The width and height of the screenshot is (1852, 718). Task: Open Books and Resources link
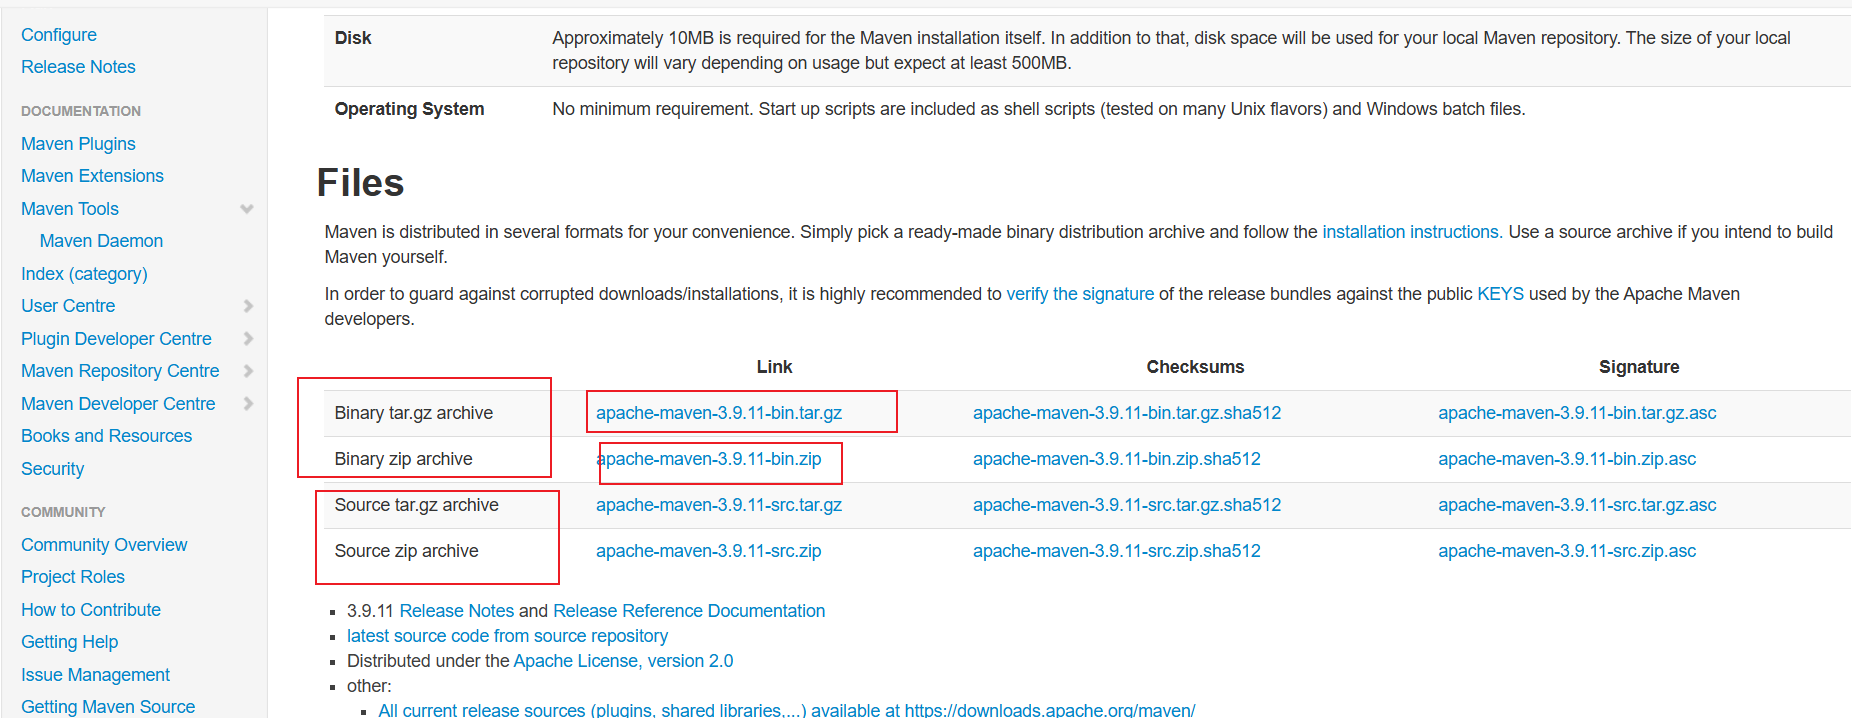(x=106, y=436)
